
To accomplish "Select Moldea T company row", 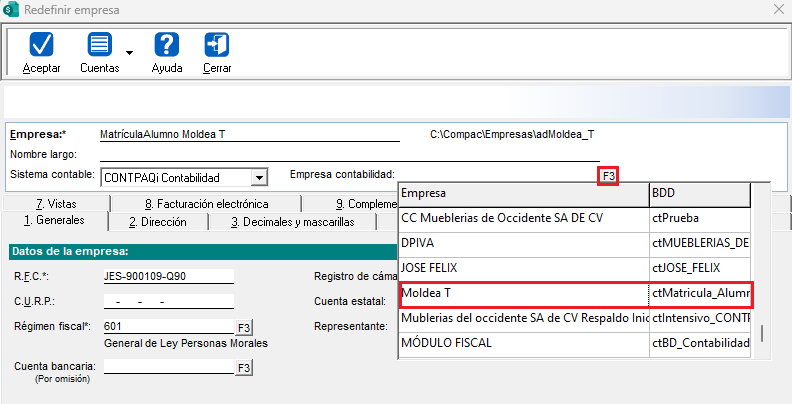I will click(523, 293).
